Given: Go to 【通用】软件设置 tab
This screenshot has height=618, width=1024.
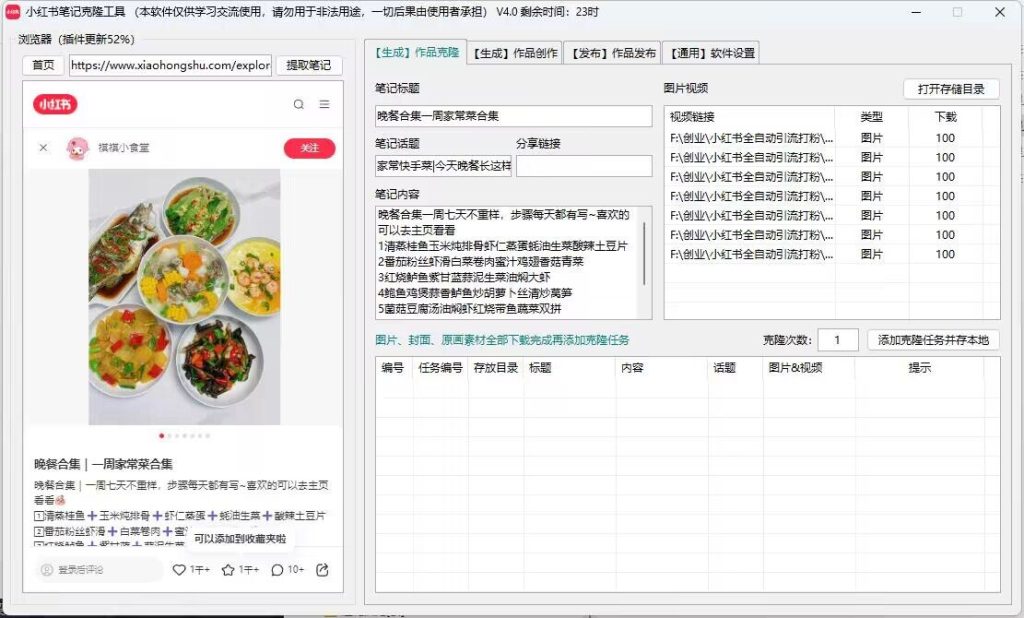Looking at the screenshot, I should click(x=713, y=53).
